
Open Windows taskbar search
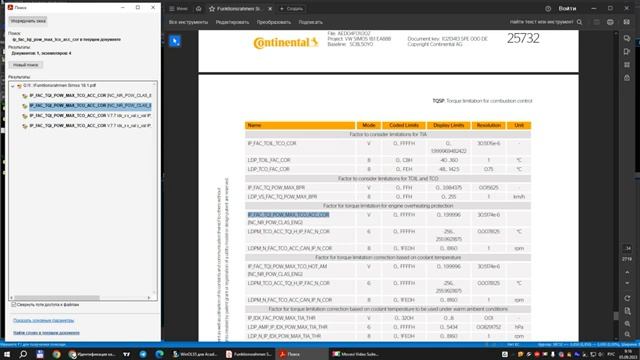pos(23,354)
